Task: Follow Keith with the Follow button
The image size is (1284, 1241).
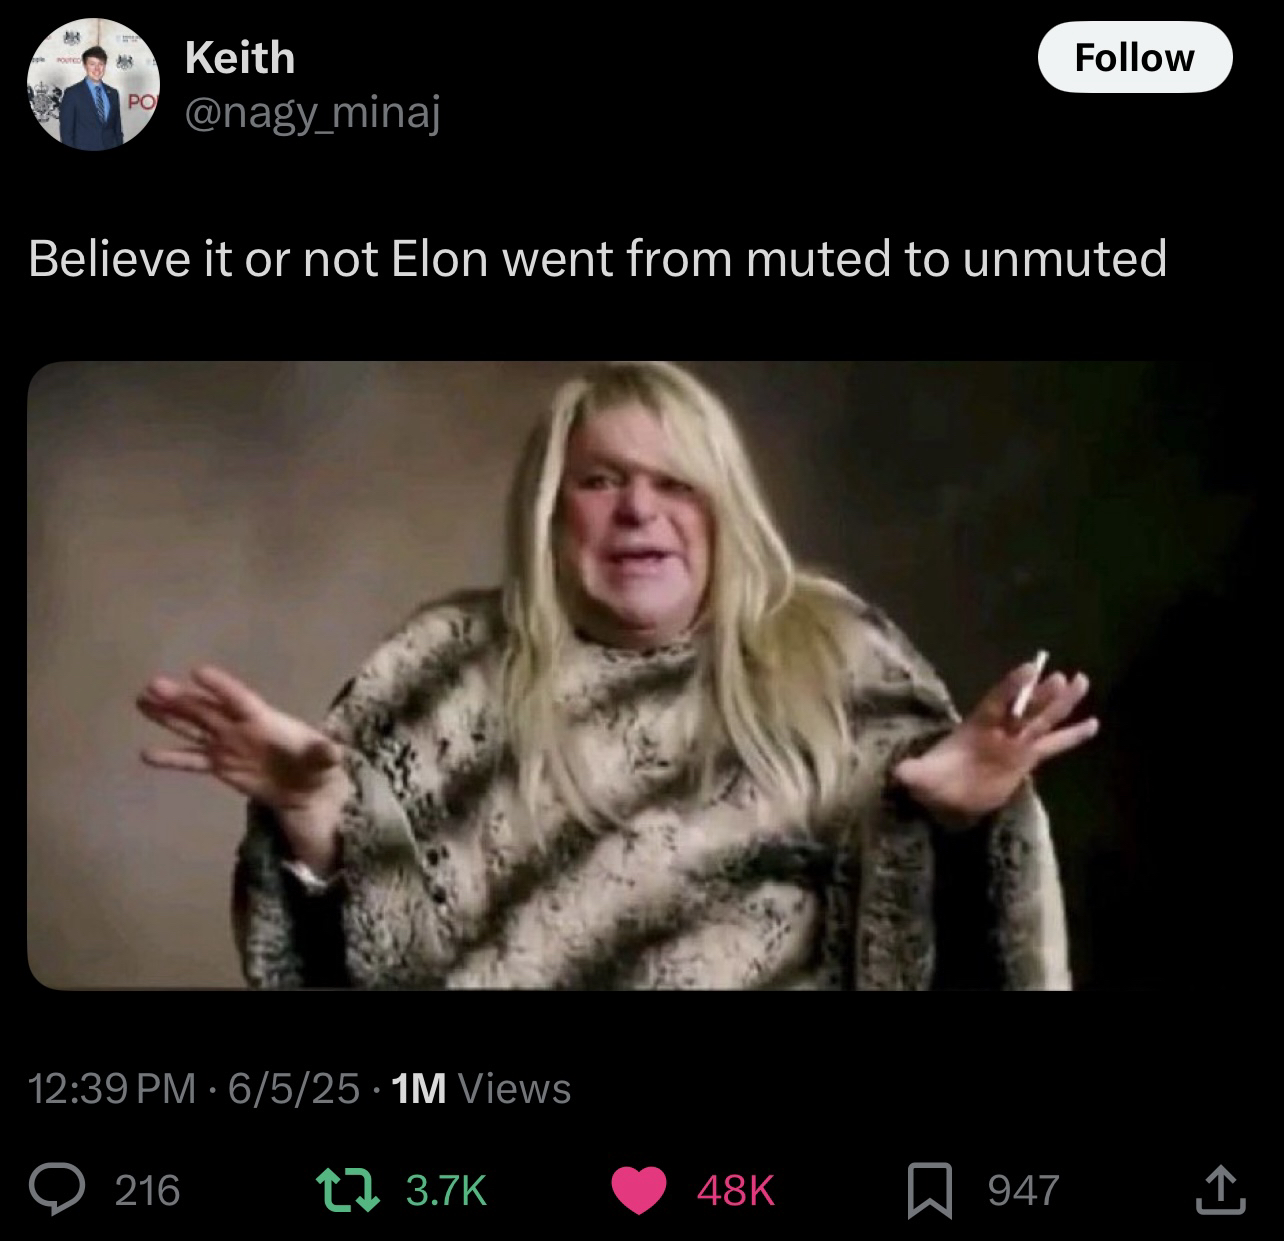Action: tap(1135, 57)
